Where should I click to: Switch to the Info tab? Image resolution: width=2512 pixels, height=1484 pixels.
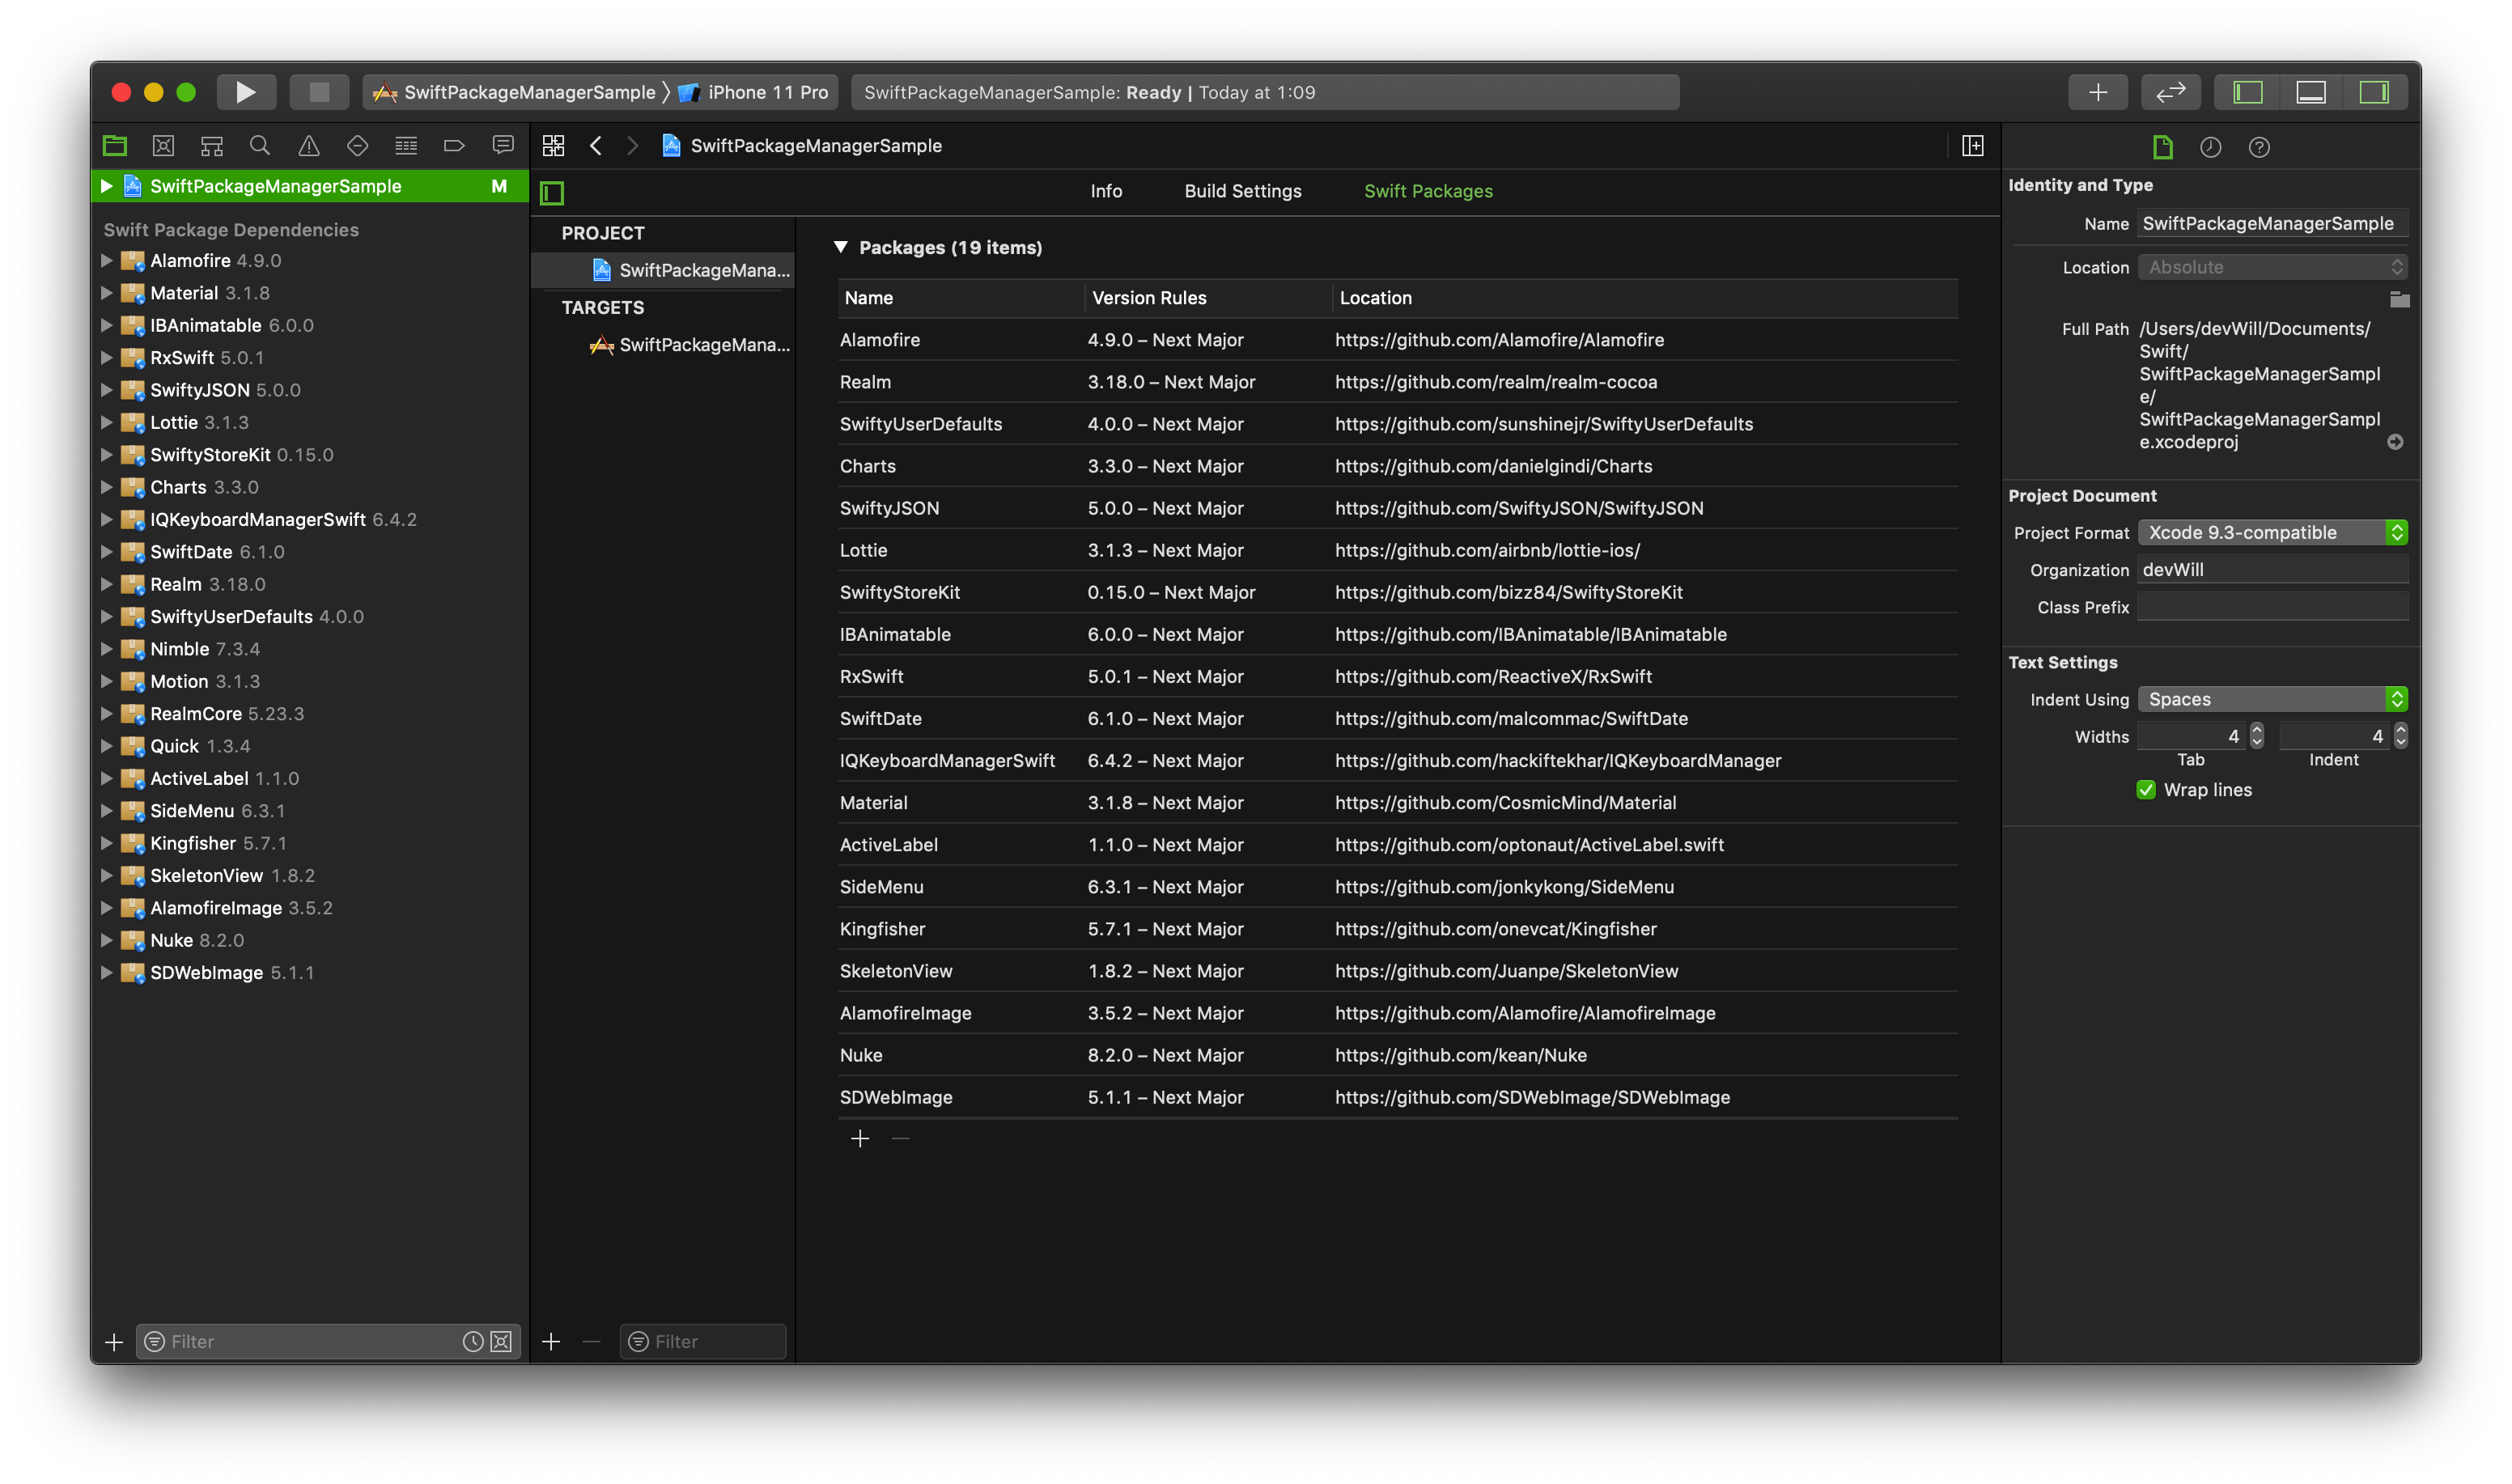1106,191
